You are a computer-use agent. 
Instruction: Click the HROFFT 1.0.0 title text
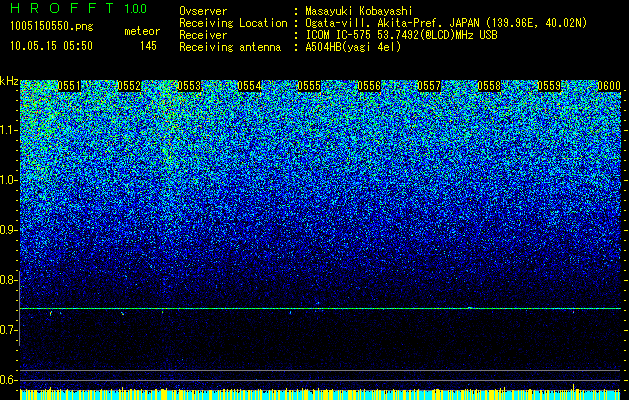78,8
